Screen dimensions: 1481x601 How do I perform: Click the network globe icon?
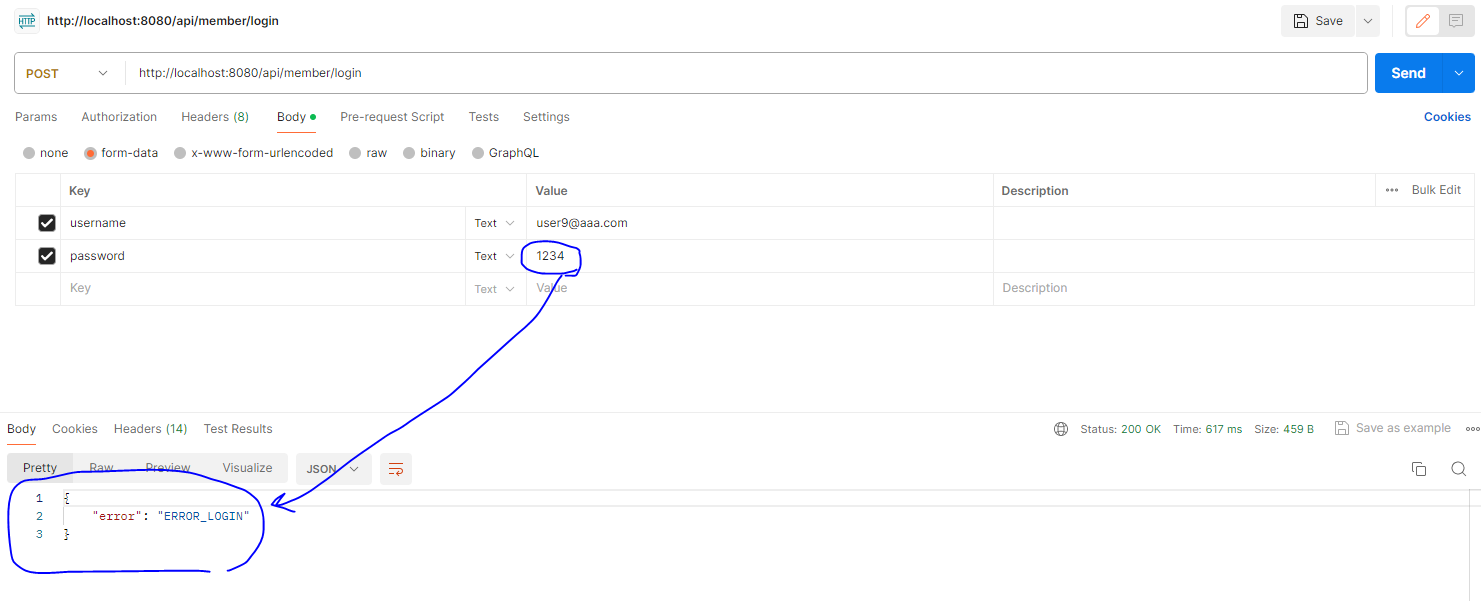coord(1061,429)
